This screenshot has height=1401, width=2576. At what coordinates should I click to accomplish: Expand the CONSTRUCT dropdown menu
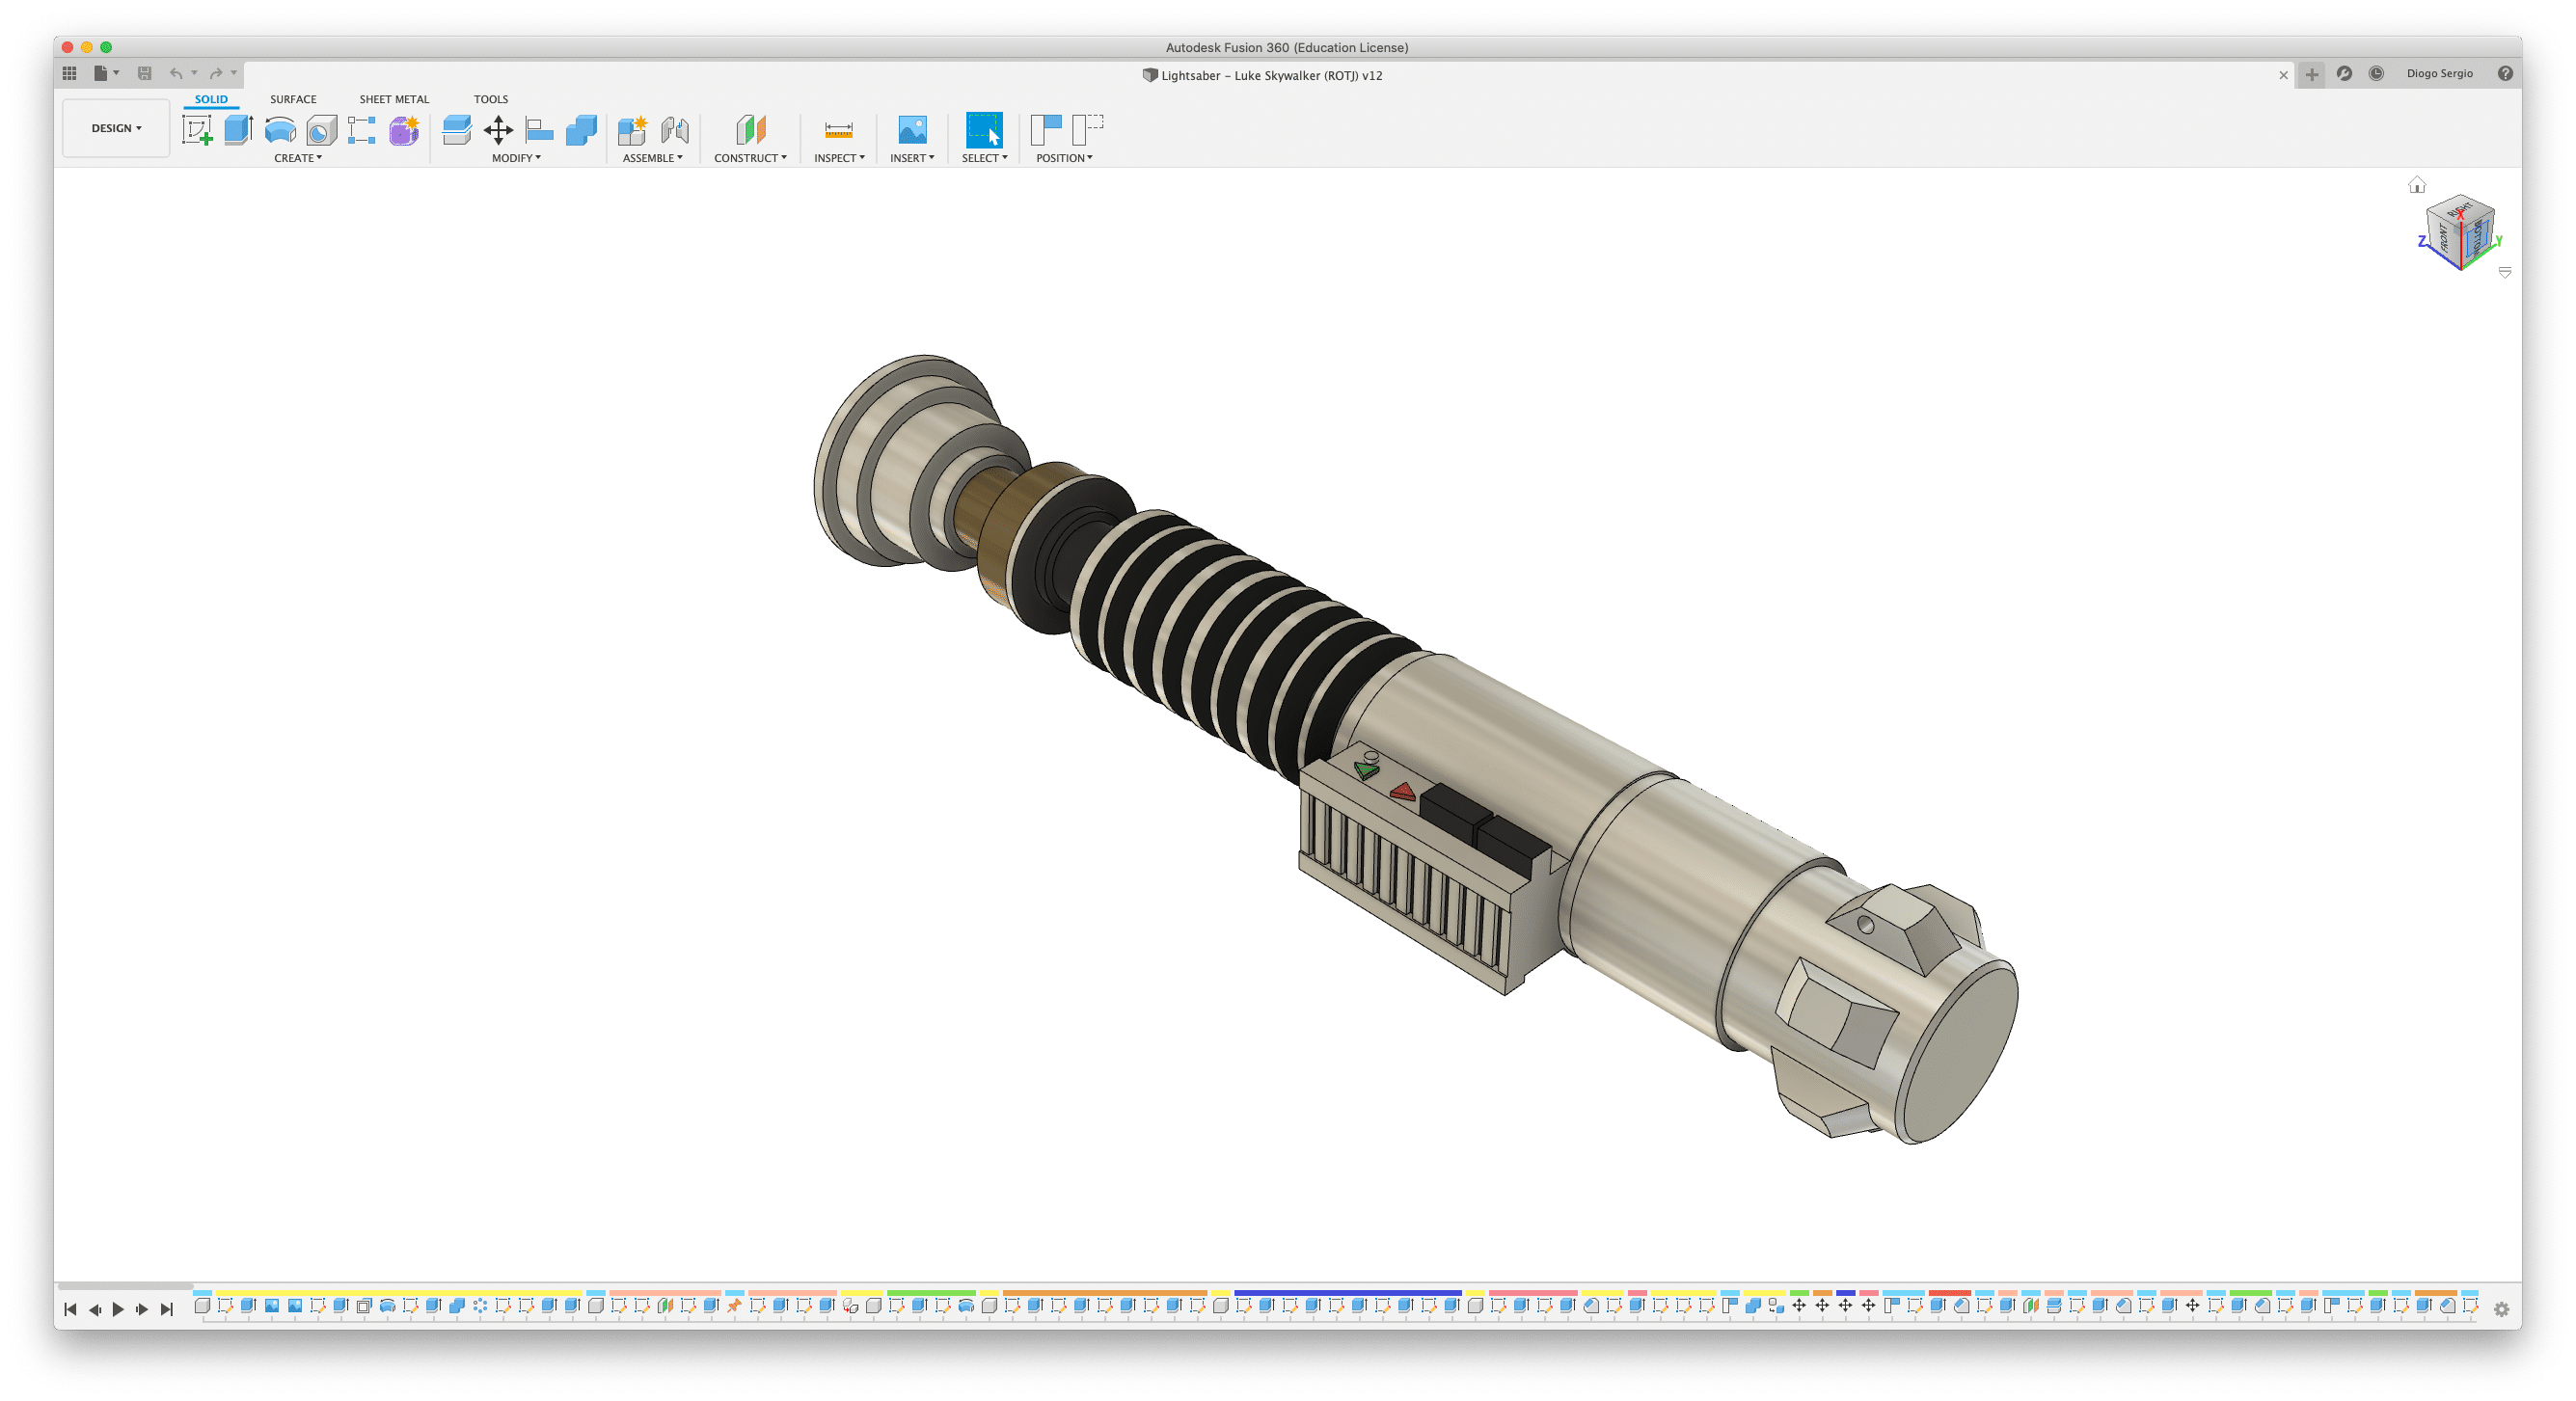click(x=750, y=158)
